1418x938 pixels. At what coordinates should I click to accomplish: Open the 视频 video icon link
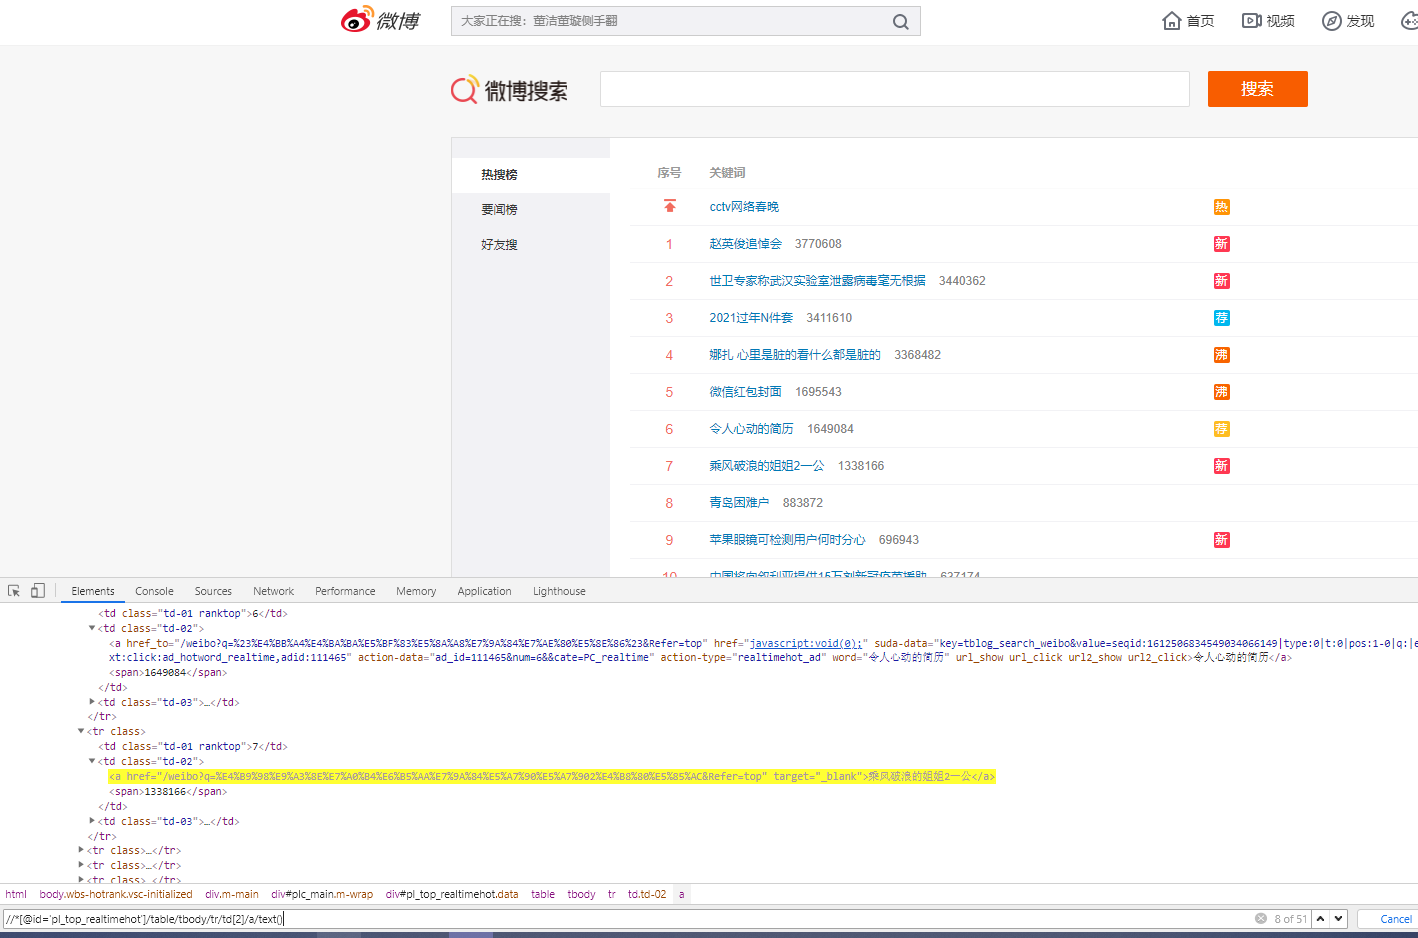[x=1268, y=21]
